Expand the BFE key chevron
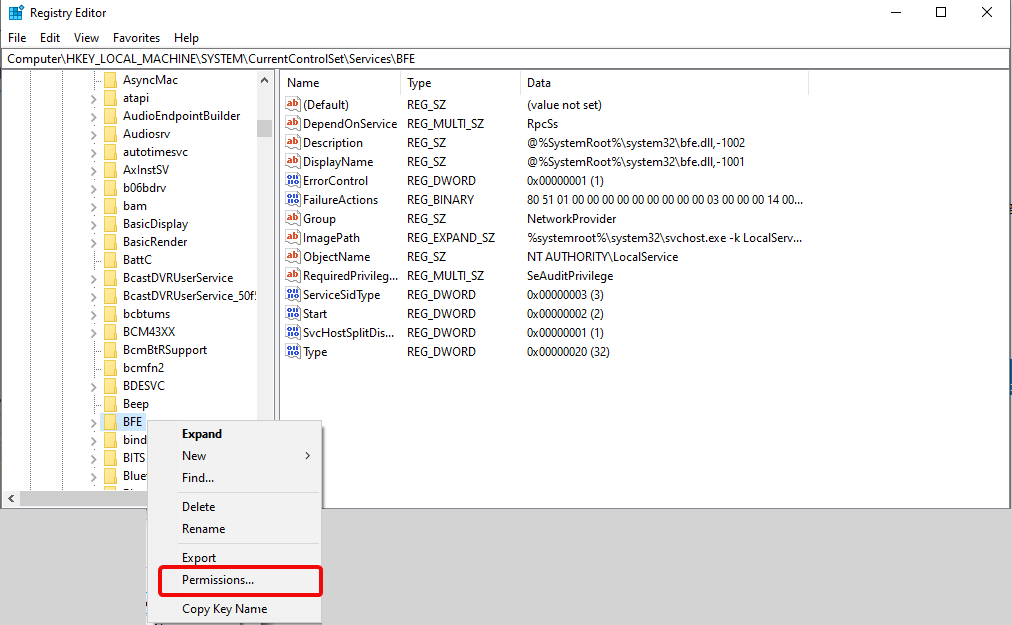This screenshot has width=1012, height=625. click(94, 423)
